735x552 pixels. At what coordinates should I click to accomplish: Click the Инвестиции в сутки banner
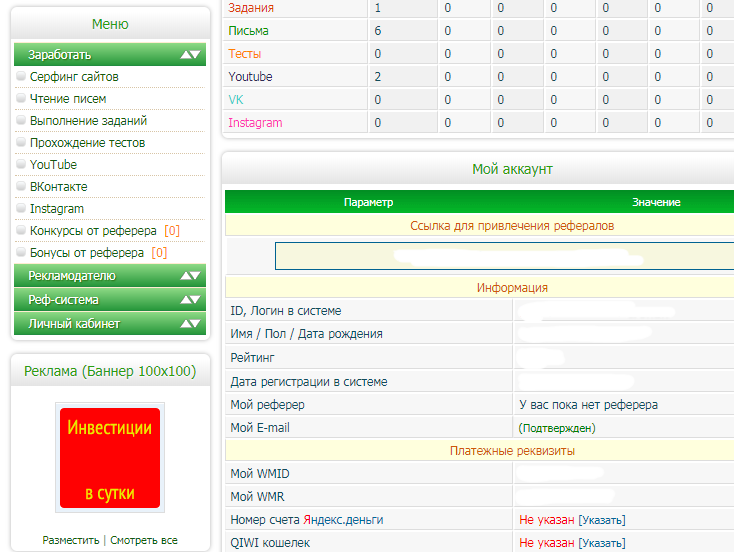point(110,458)
